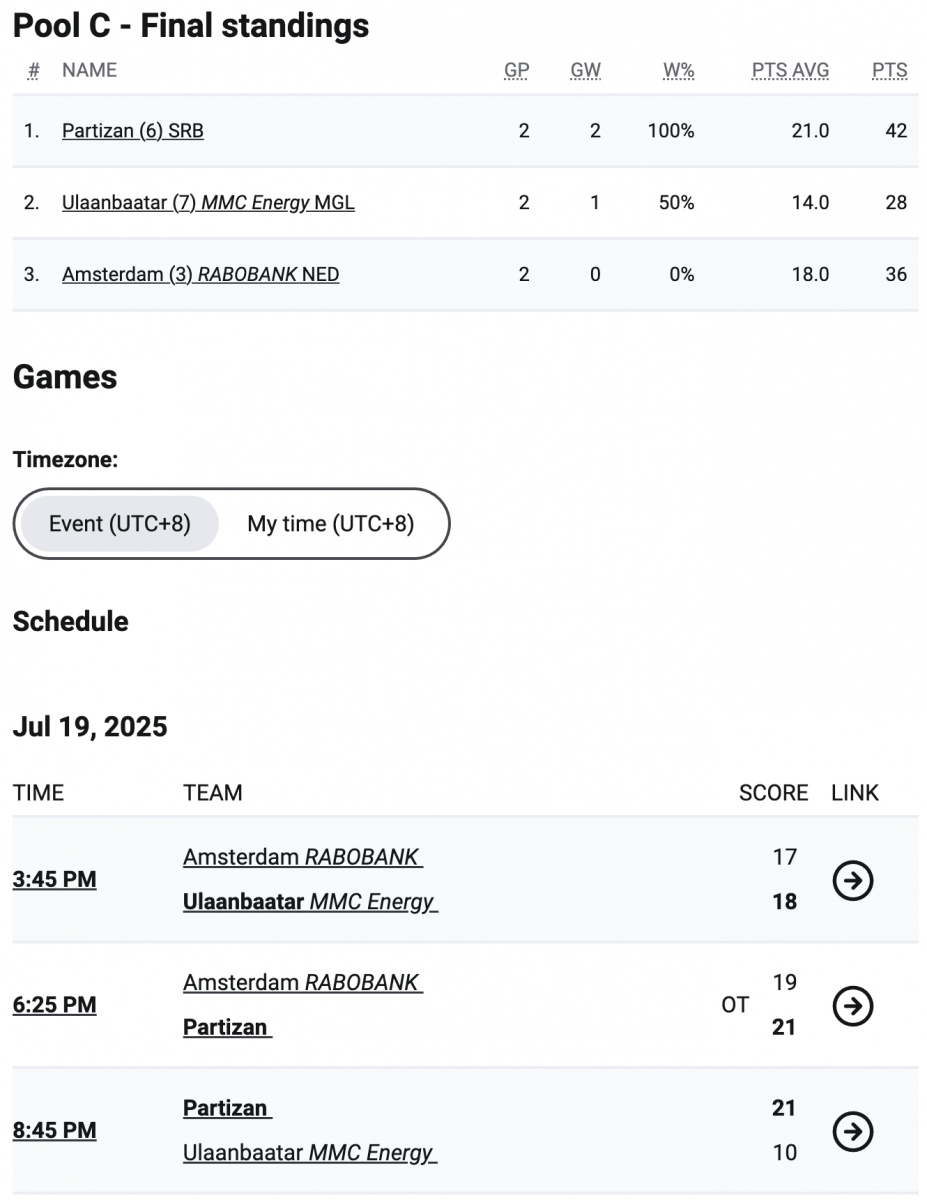
Task: Open Amsterdam RABOBANK in the 3:45 PM game
Action: pos(303,857)
